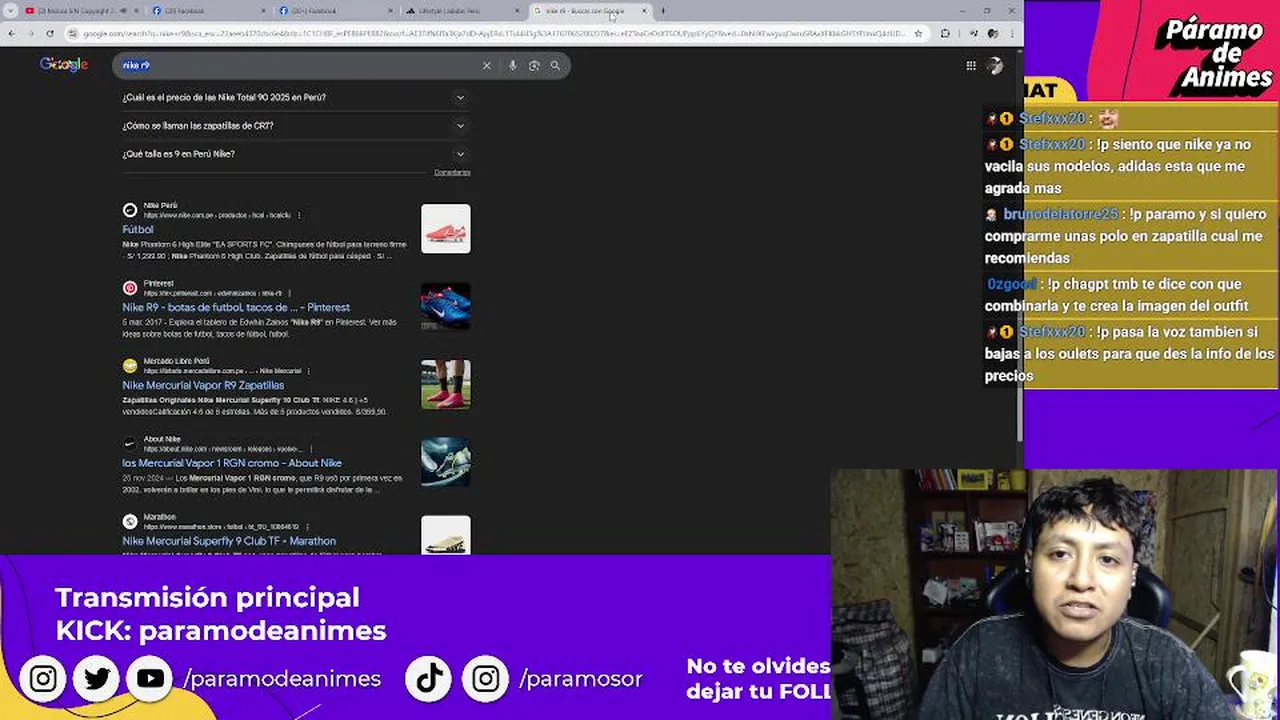Click the Mercado Libre site favicon
The width and height of the screenshot is (1280, 720).
(x=130, y=366)
